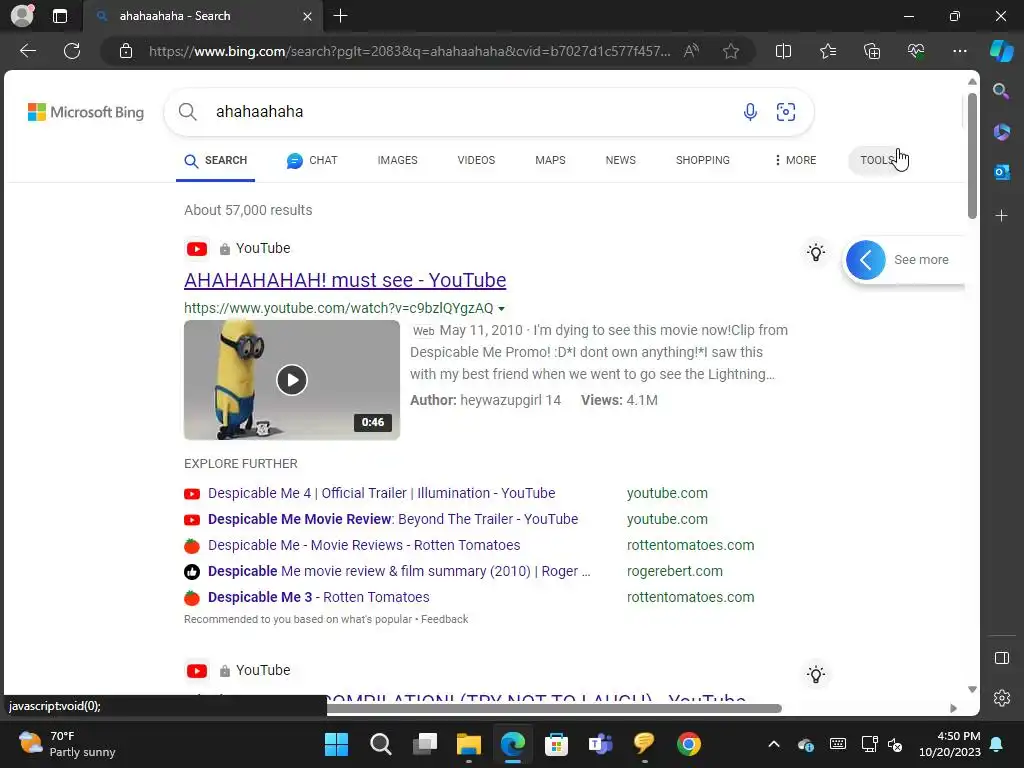
Task: Click the vertical page scrollbar thumb
Action: point(972,155)
